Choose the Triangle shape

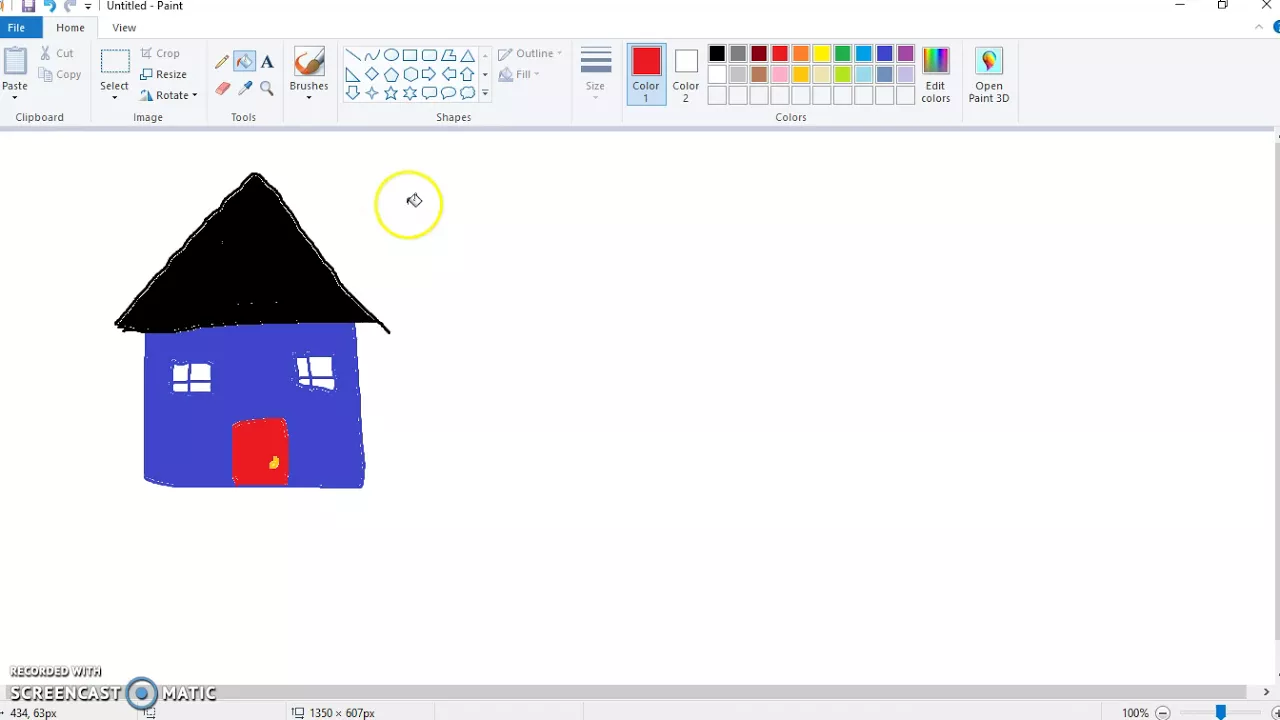467,55
